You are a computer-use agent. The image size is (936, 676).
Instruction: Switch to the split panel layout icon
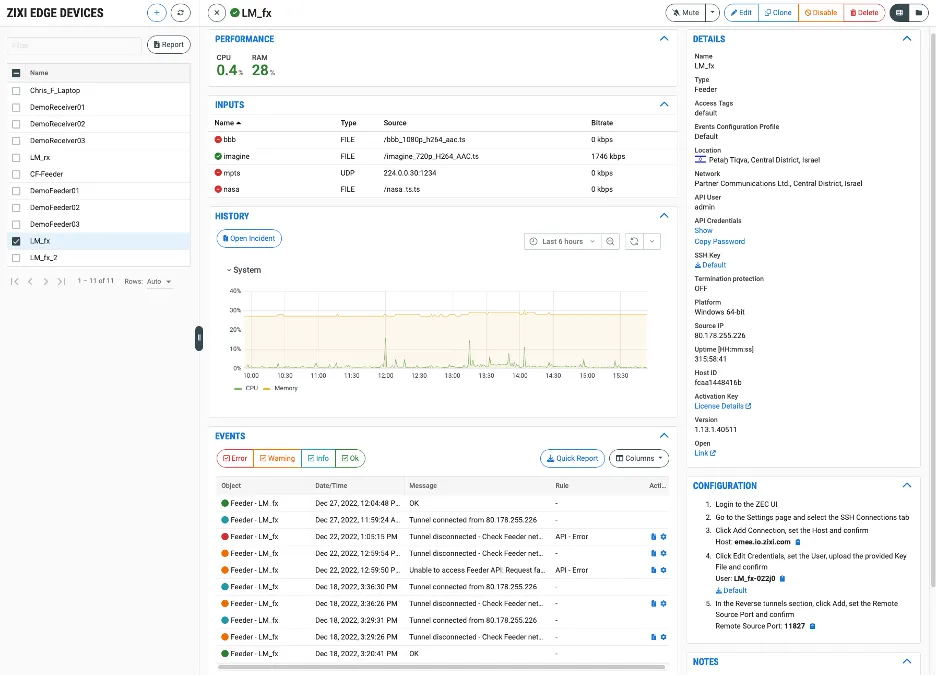tap(900, 13)
